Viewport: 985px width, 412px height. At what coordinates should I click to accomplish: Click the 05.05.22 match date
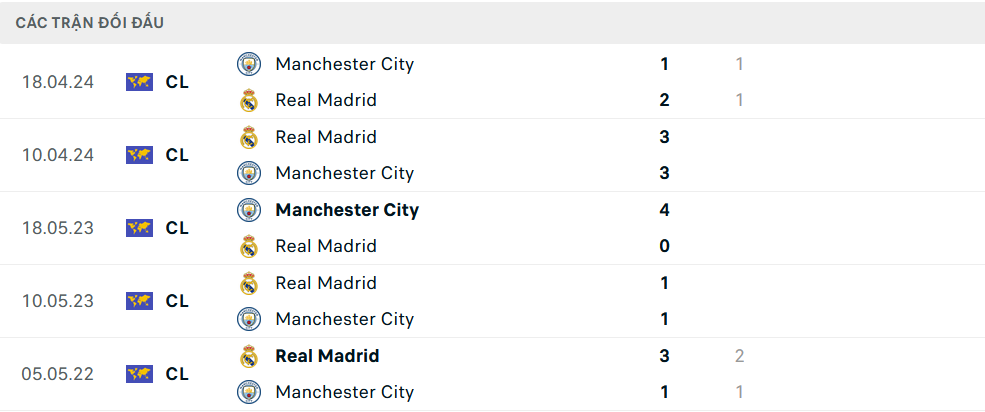coord(58,374)
